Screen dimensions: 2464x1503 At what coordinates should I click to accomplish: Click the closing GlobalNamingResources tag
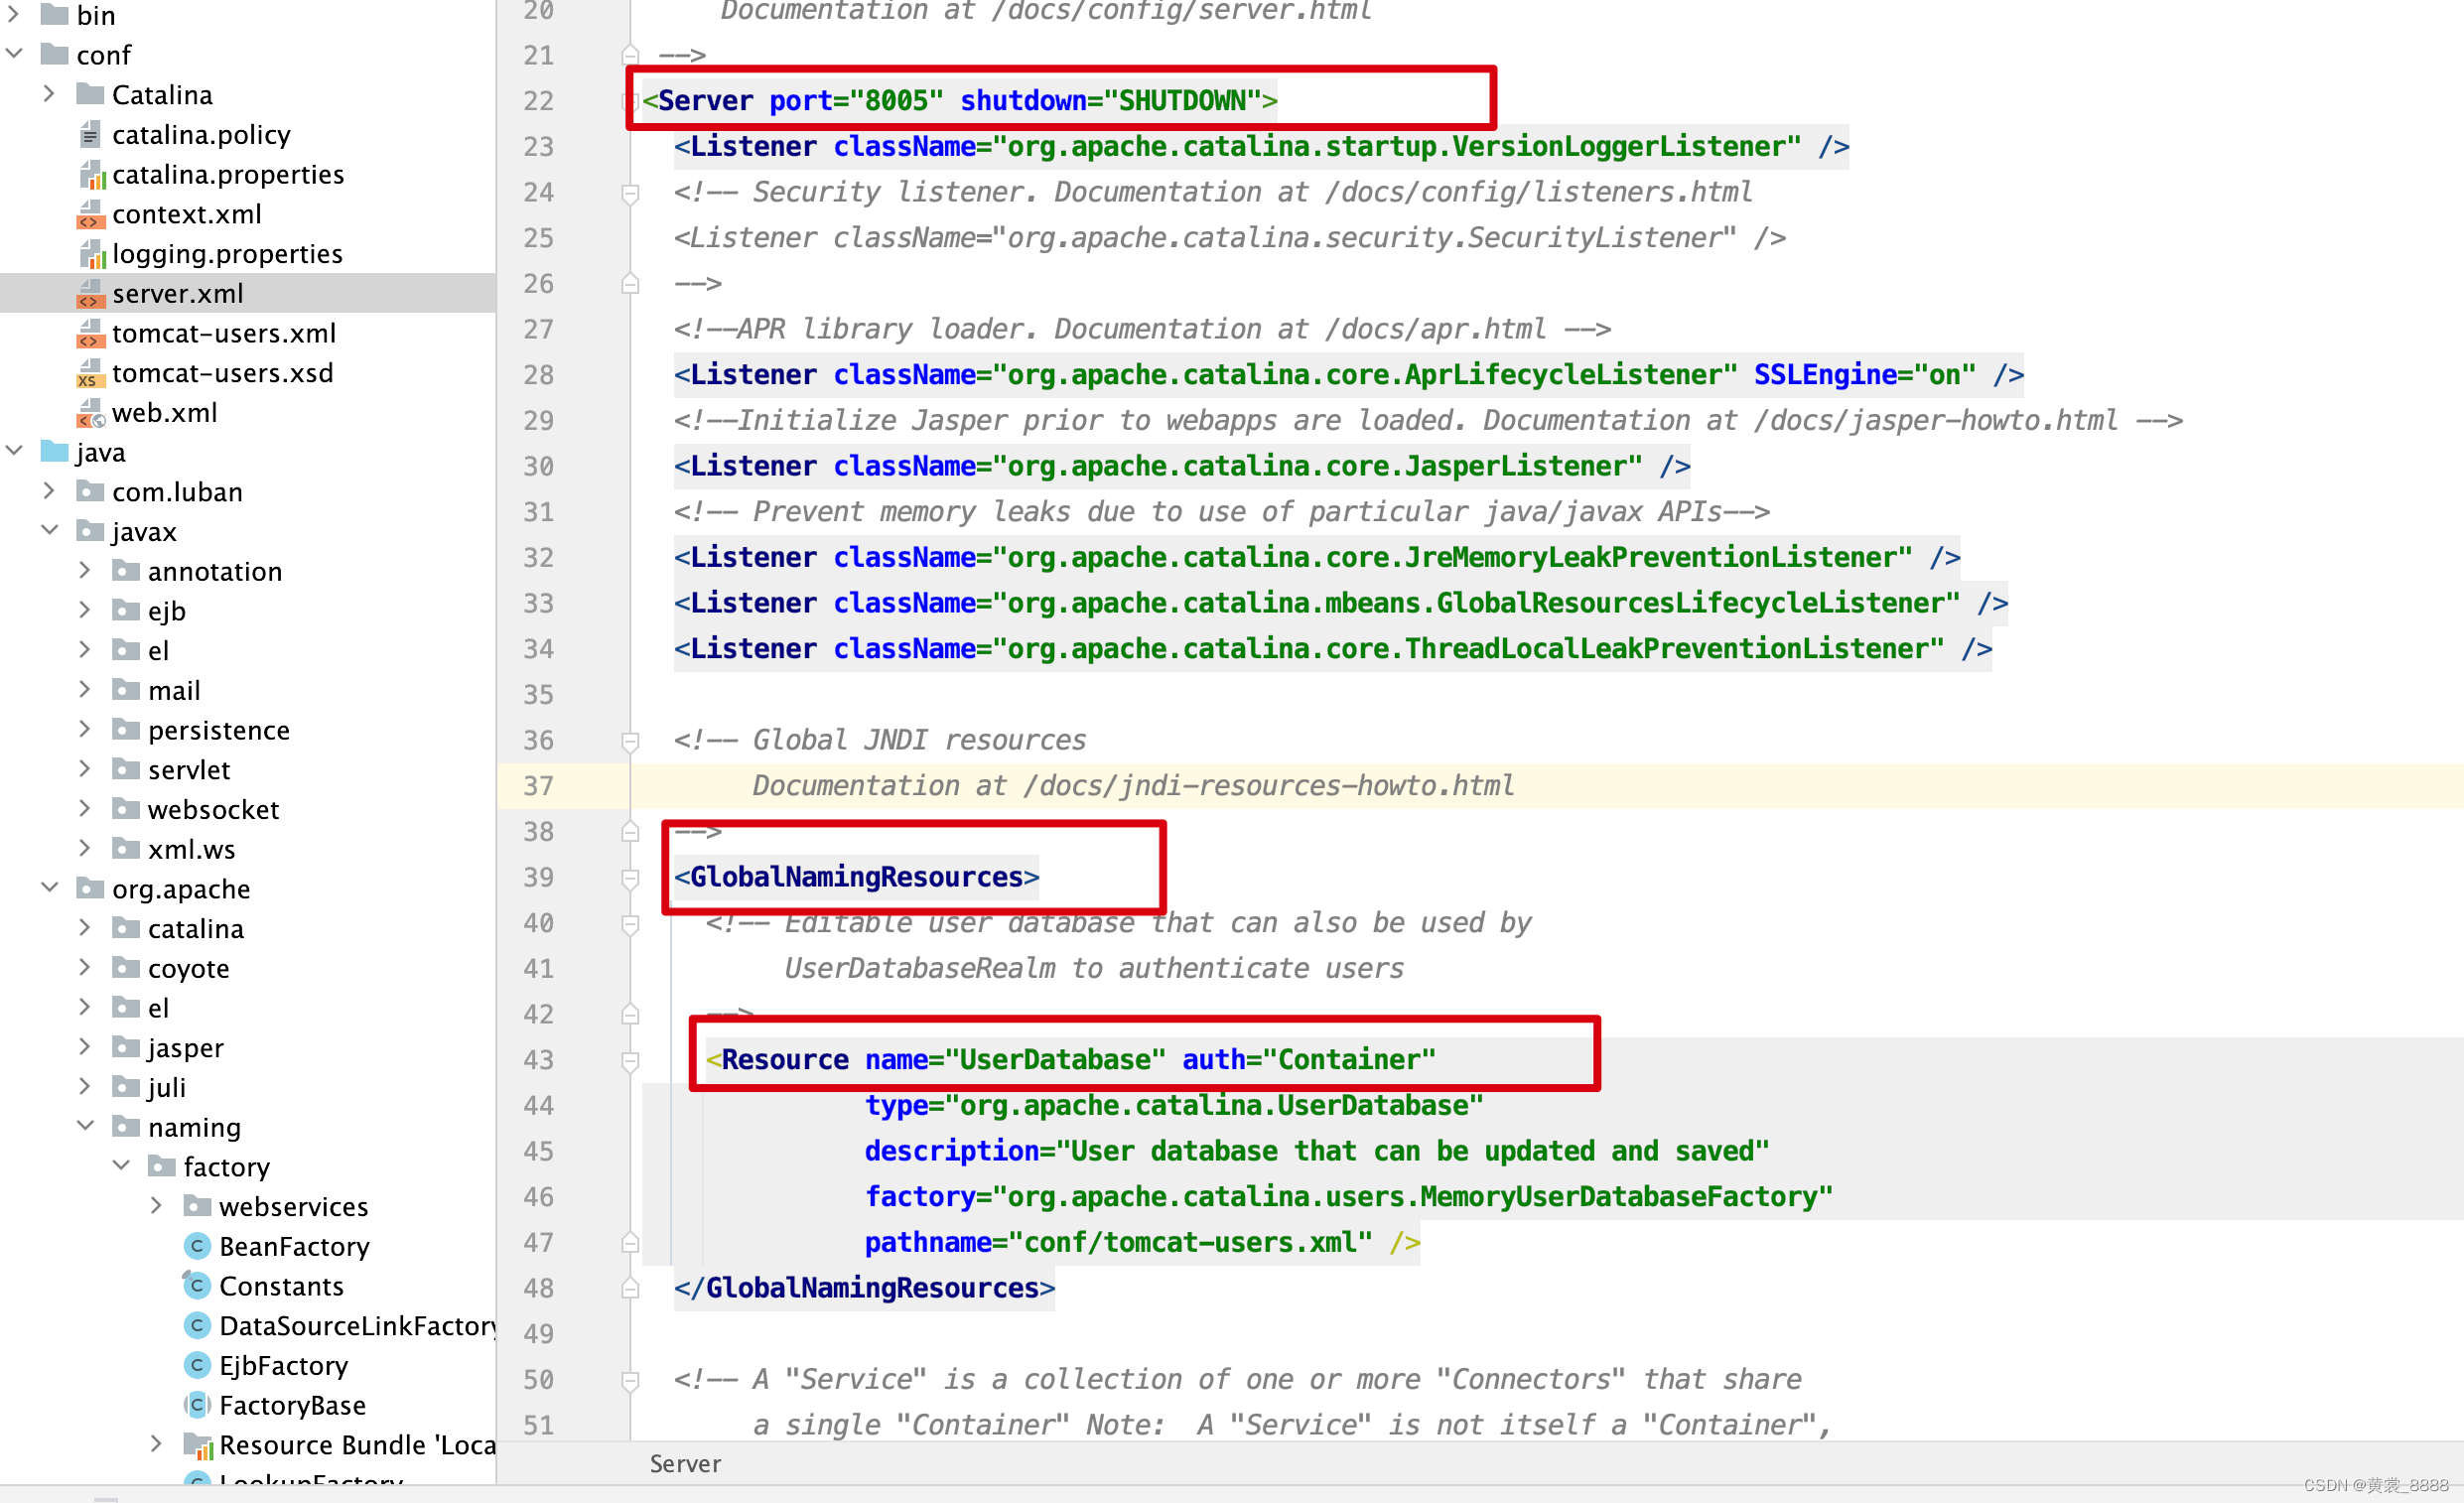point(864,1288)
